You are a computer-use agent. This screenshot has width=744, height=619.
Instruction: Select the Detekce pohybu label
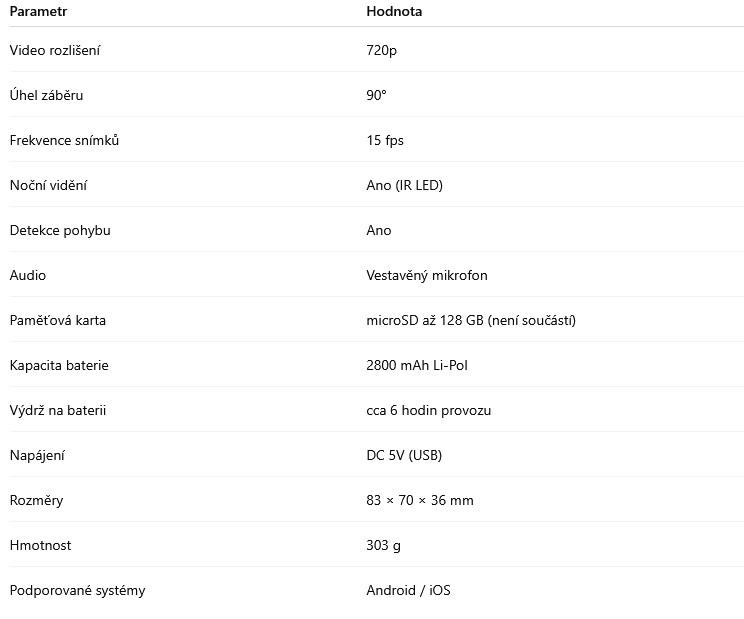pyautogui.click(x=60, y=231)
